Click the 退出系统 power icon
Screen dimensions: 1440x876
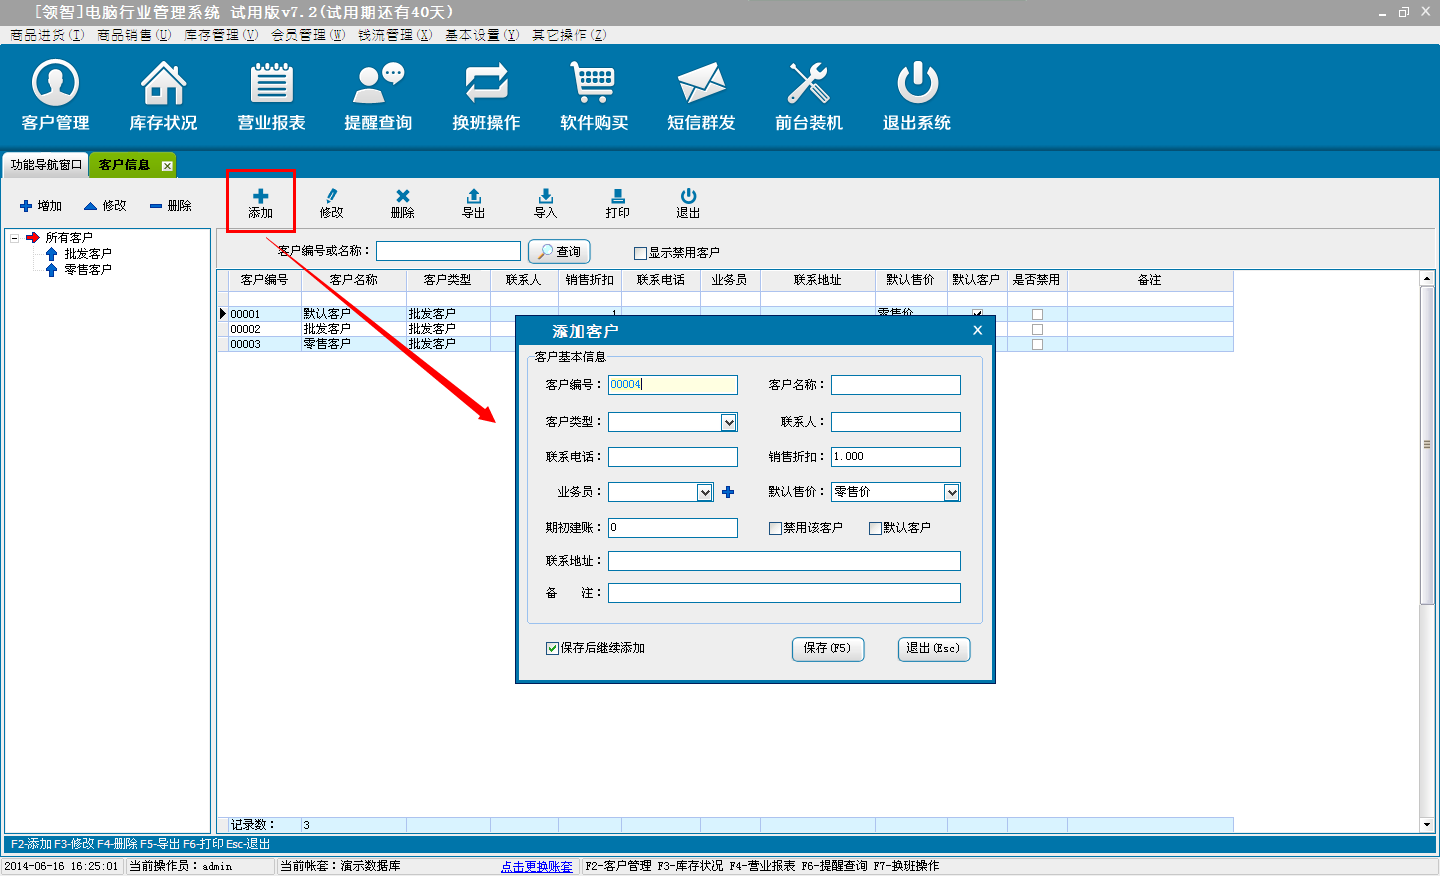coord(917,84)
